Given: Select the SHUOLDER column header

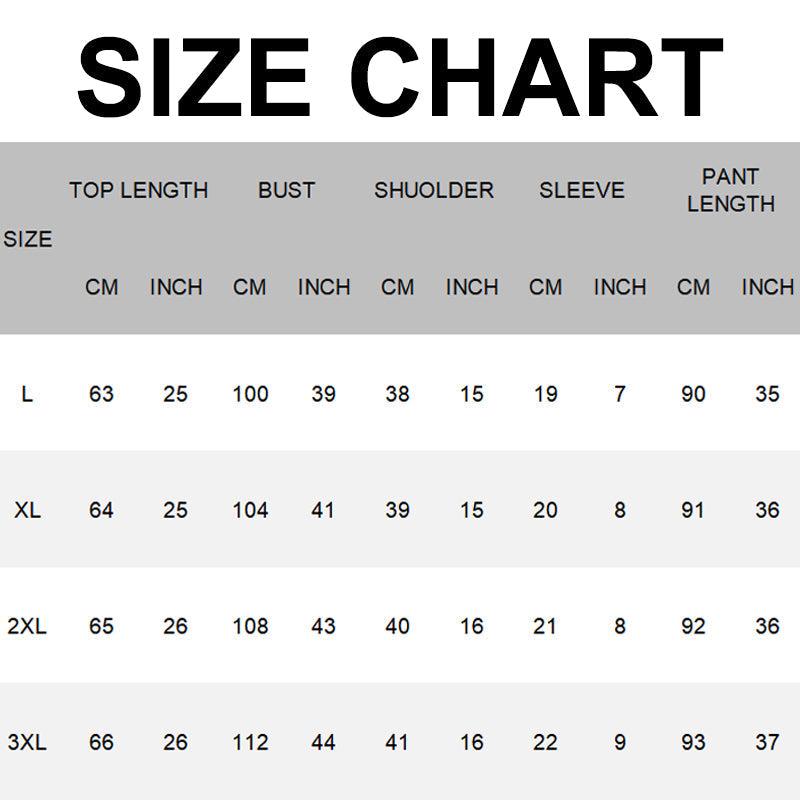Looking at the screenshot, I should click(434, 190).
